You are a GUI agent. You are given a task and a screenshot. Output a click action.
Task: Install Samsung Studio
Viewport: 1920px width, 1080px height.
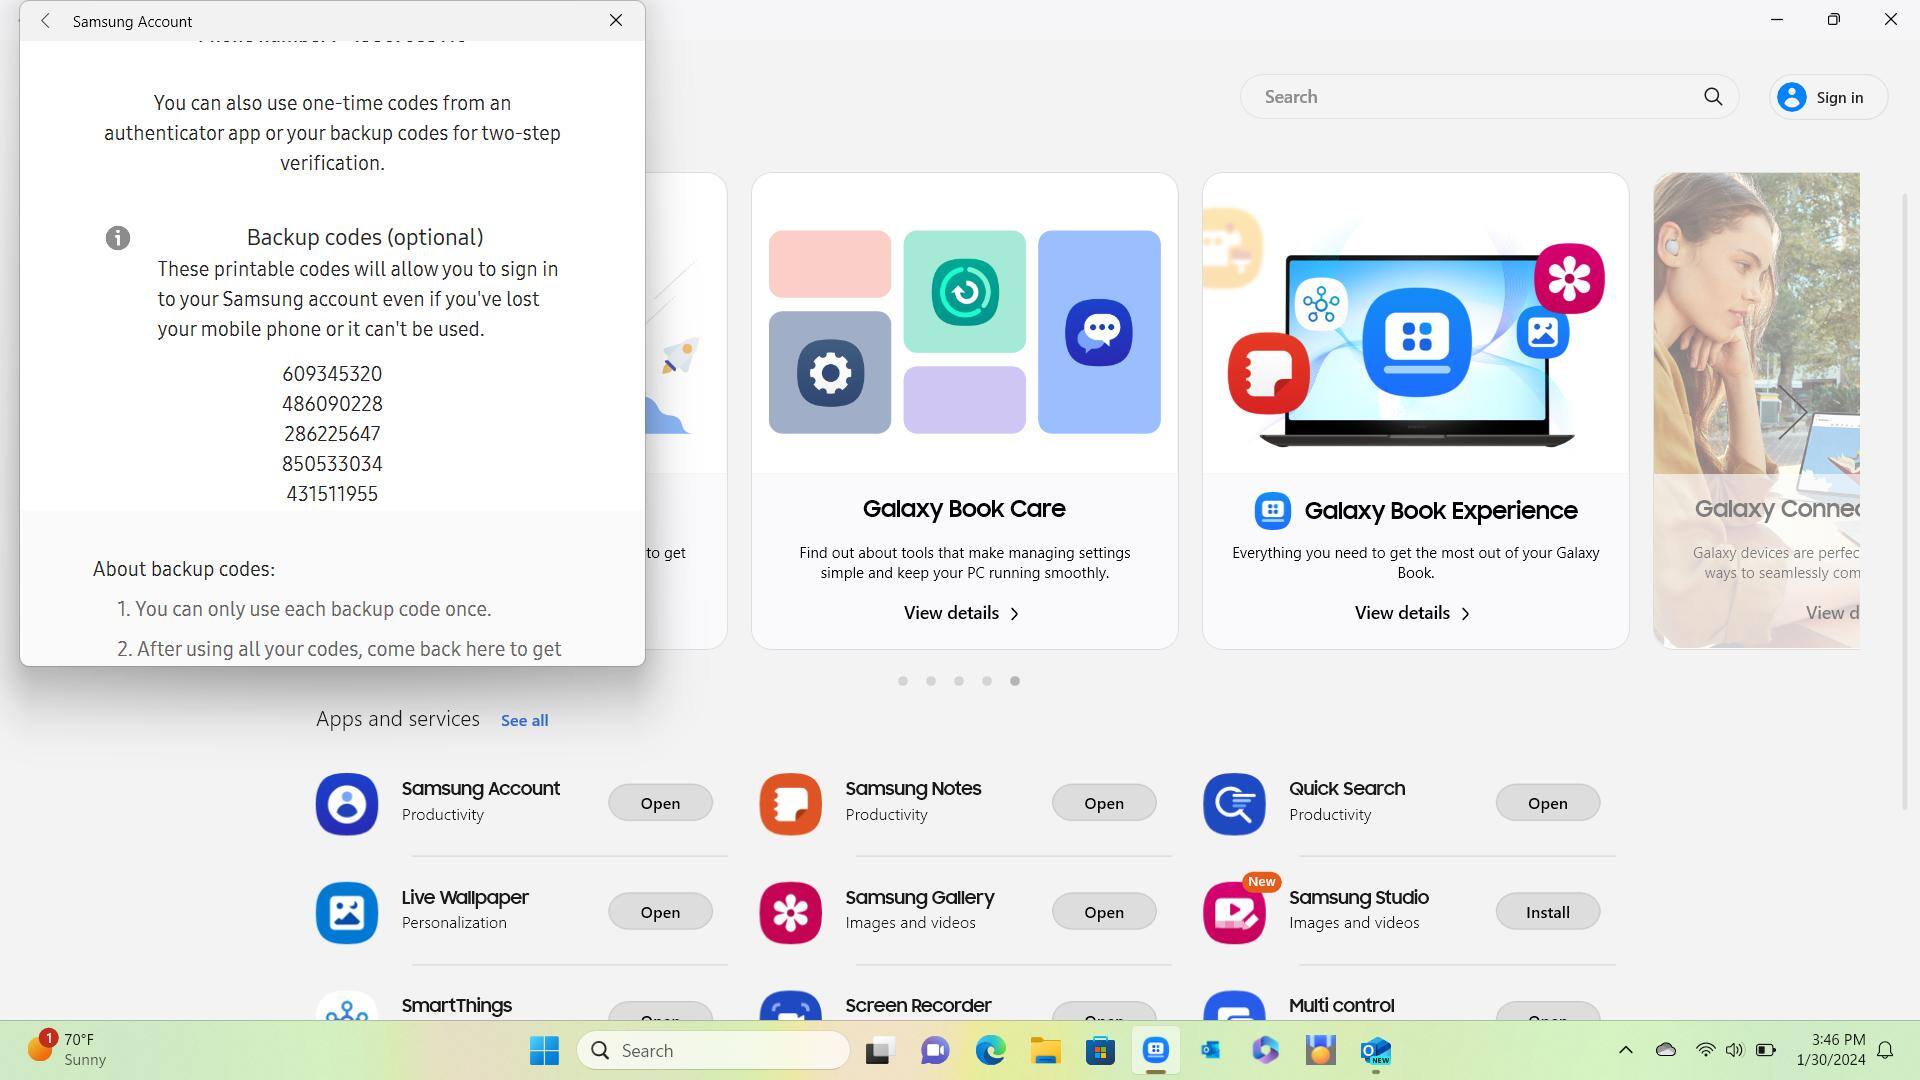[1547, 912]
